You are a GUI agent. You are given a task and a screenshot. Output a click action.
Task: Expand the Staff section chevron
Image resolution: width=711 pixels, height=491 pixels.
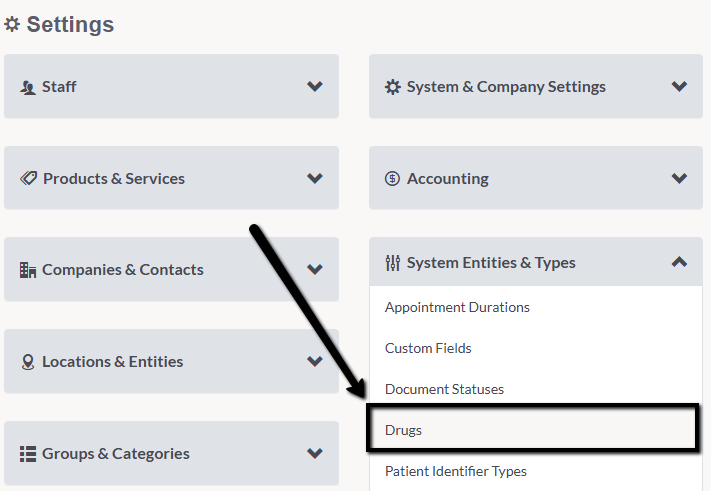coord(315,86)
